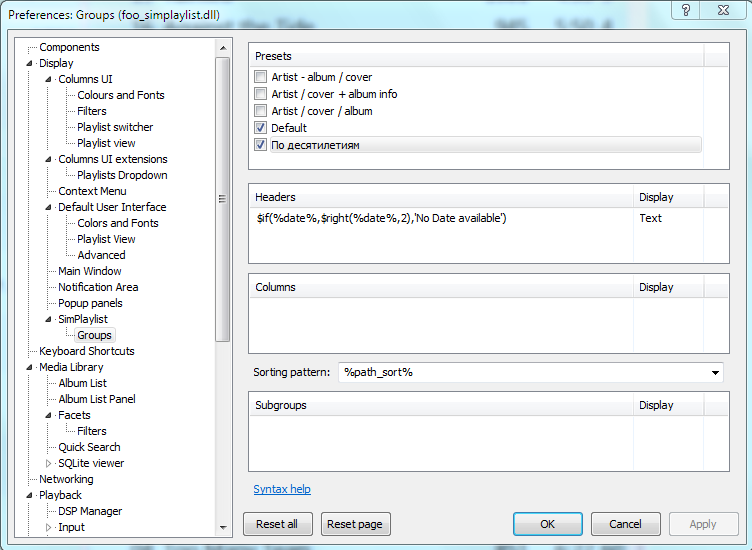Click the Reset page button
The height and width of the screenshot is (550, 752).
point(355,524)
